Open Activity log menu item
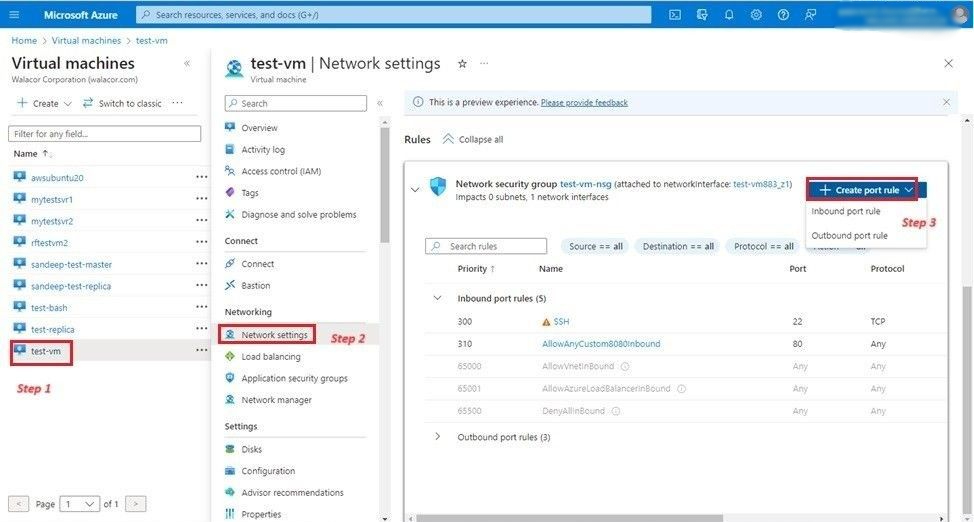This screenshot has height=522, width=974. tap(263, 150)
